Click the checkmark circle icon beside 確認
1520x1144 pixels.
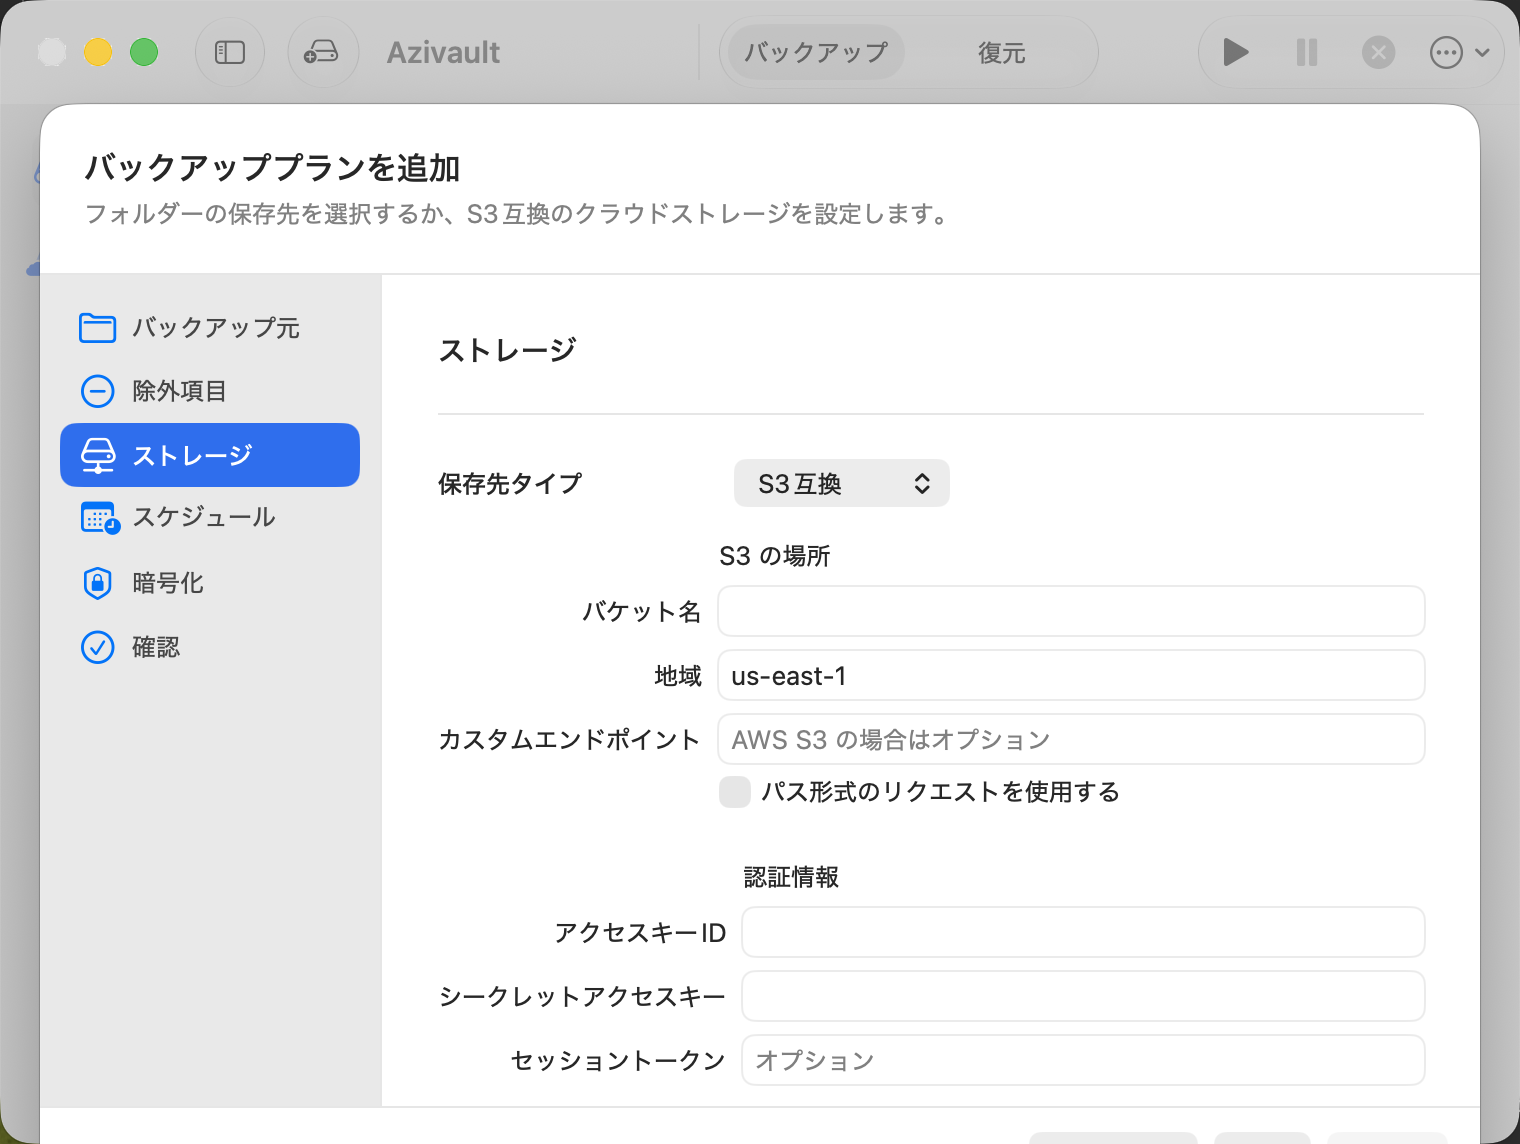coord(97,647)
